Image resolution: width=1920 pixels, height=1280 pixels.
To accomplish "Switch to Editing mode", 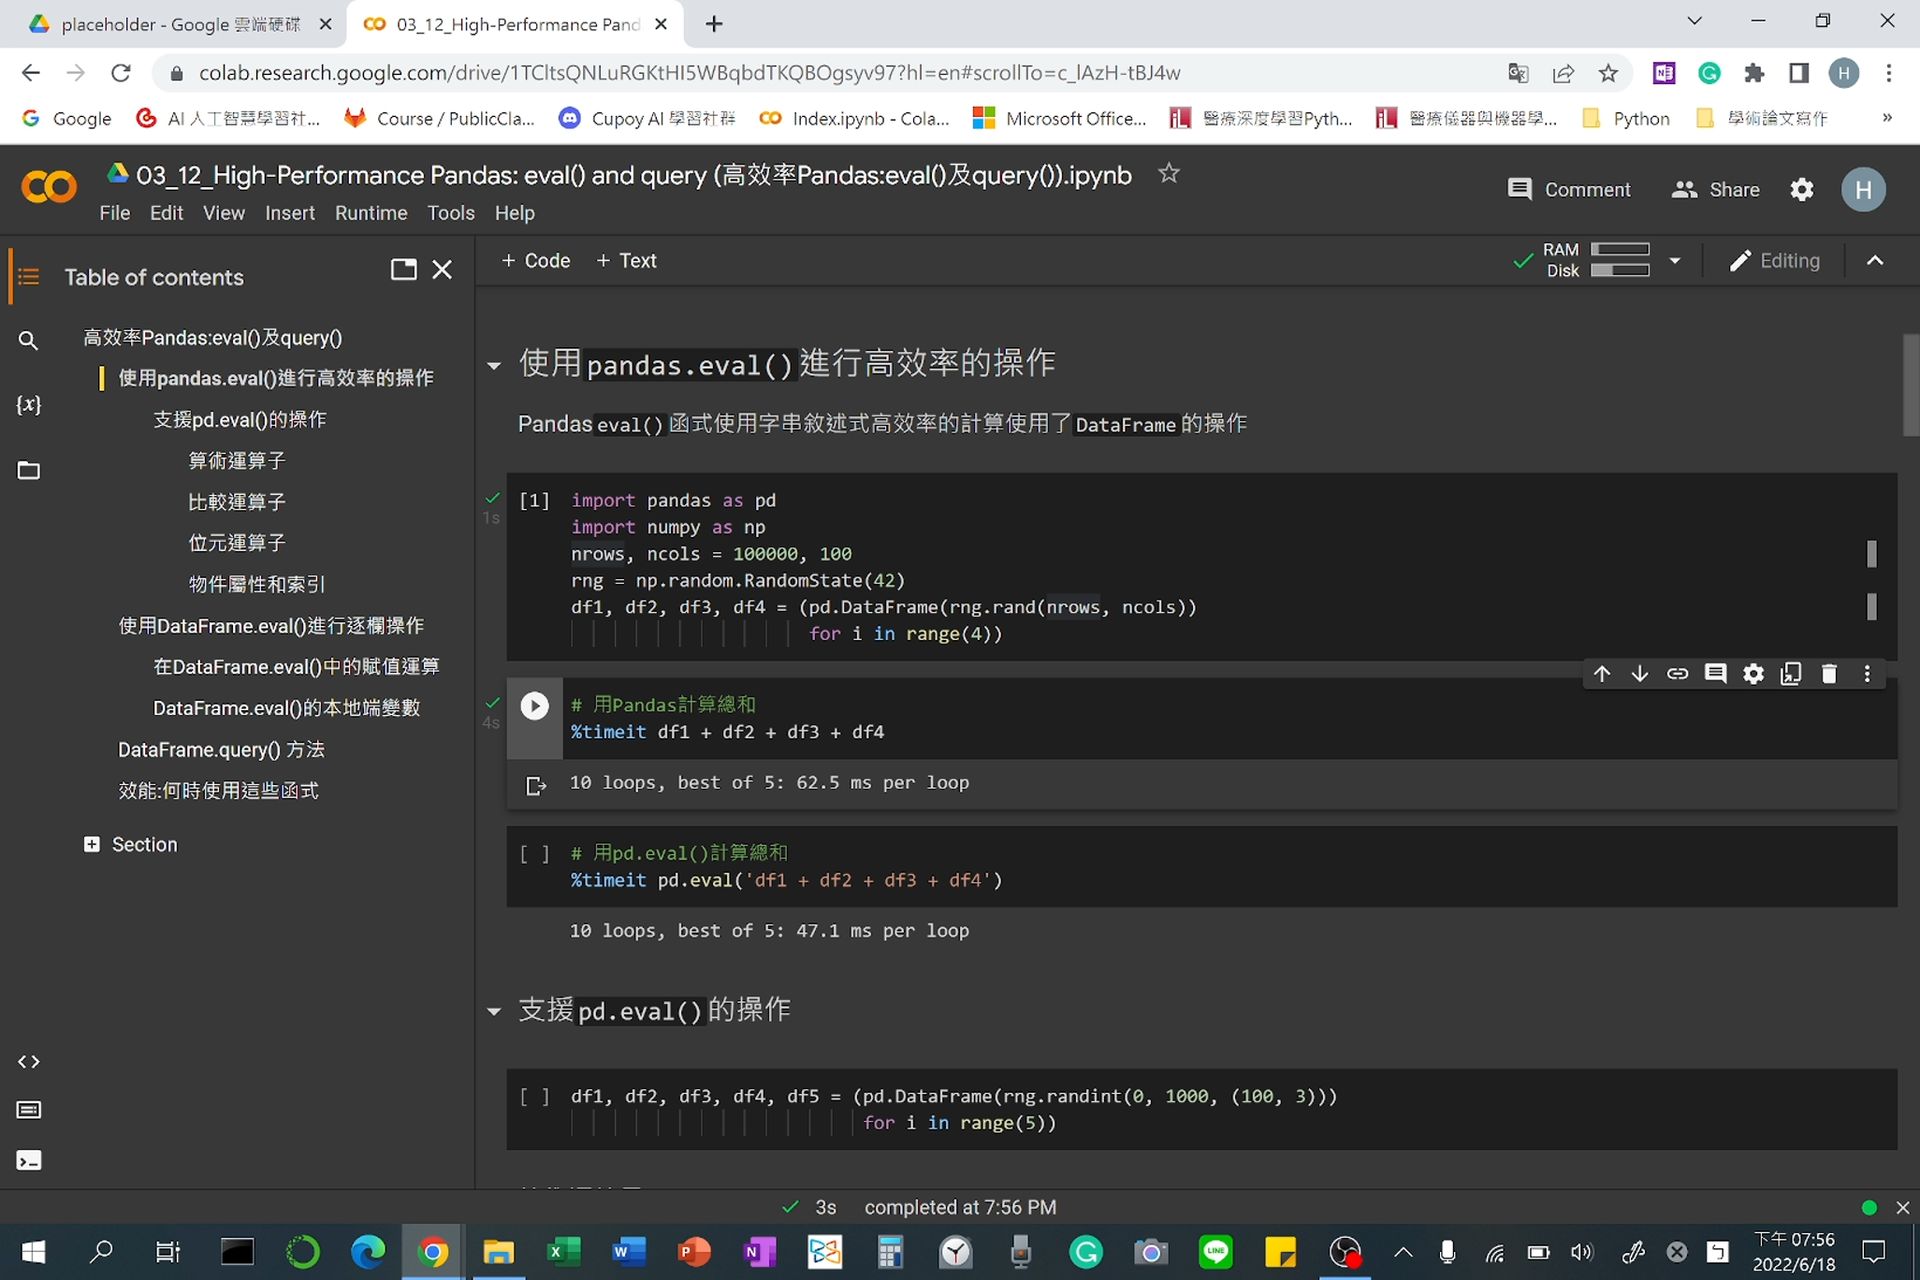I will tap(1775, 260).
